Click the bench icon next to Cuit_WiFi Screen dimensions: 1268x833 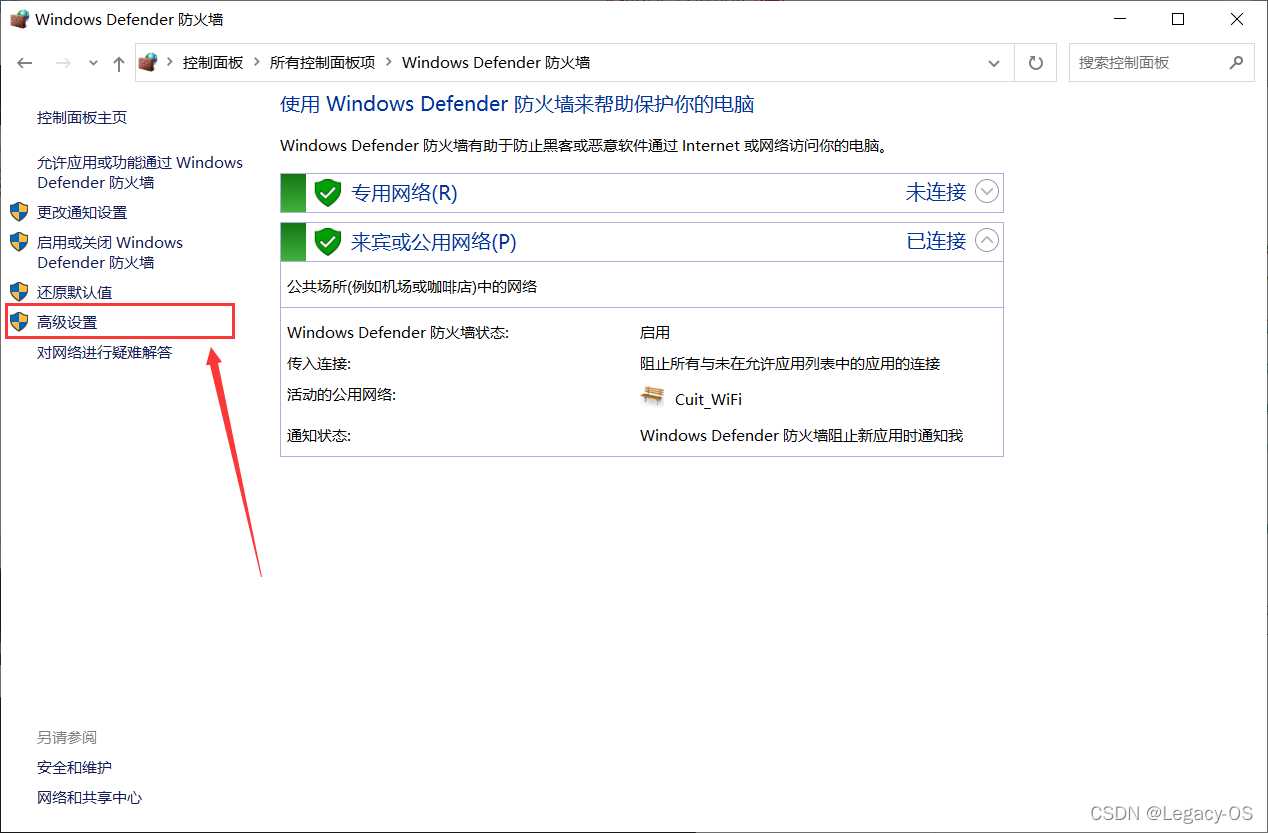pyautogui.click(x=652, y=396)
